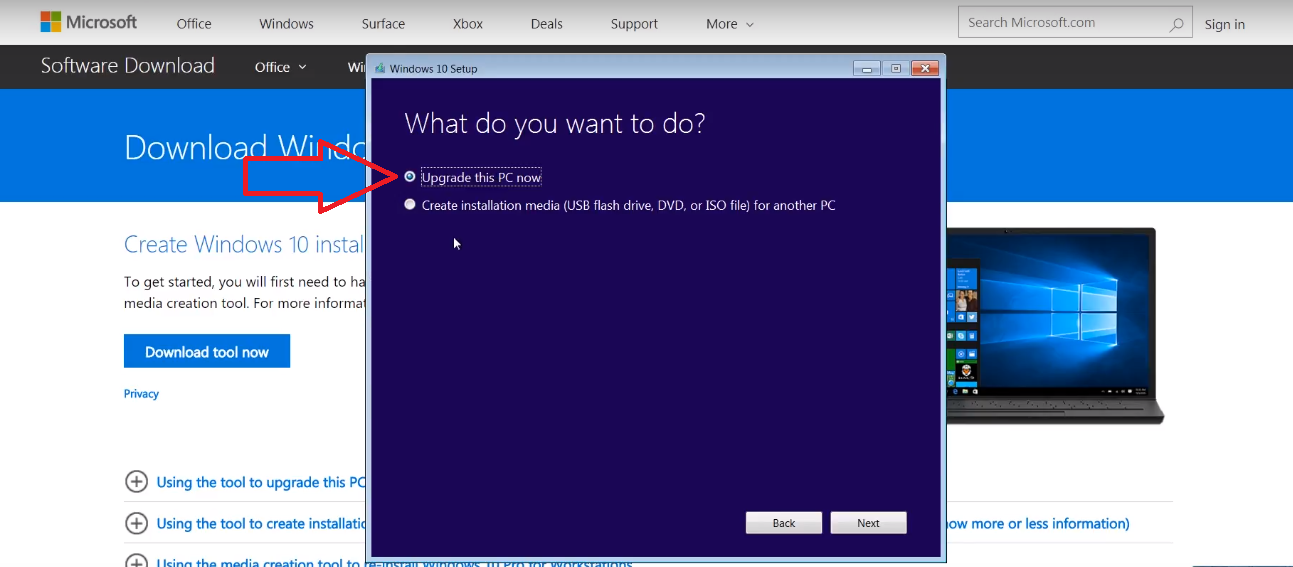Maximize the Windows 10 Setup window

(895, 68)
